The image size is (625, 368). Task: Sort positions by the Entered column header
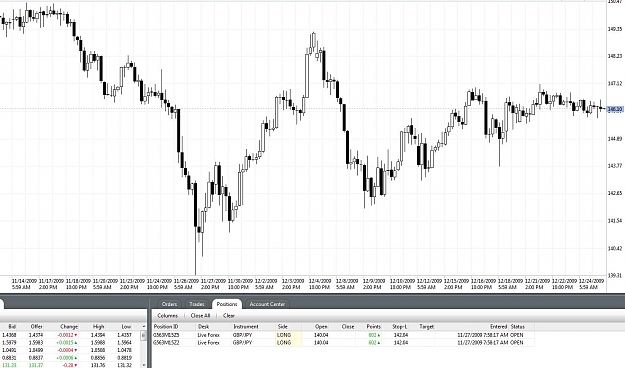click(x=499, y=327)
